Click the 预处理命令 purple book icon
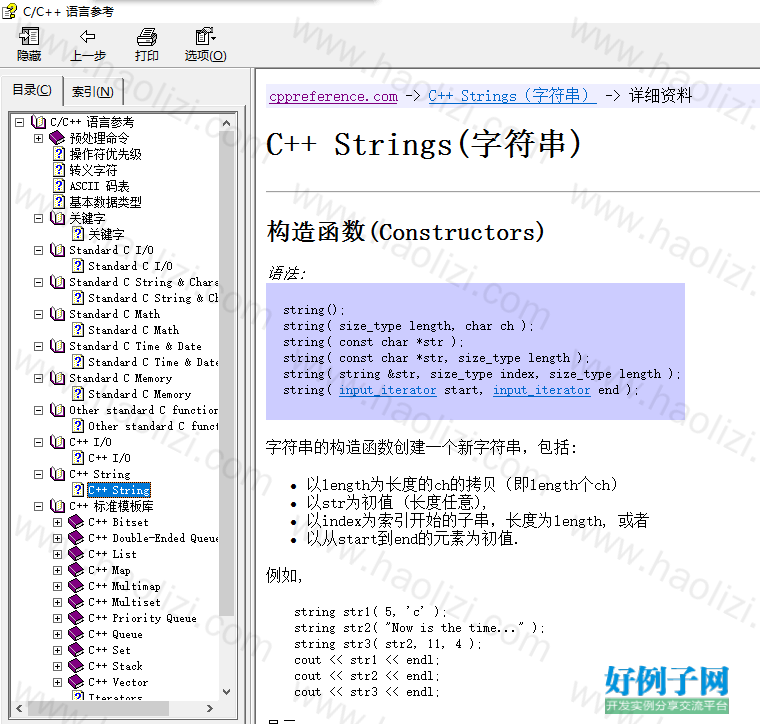The width and height of the screenshot is (760, 724). [x=57, y=138]
